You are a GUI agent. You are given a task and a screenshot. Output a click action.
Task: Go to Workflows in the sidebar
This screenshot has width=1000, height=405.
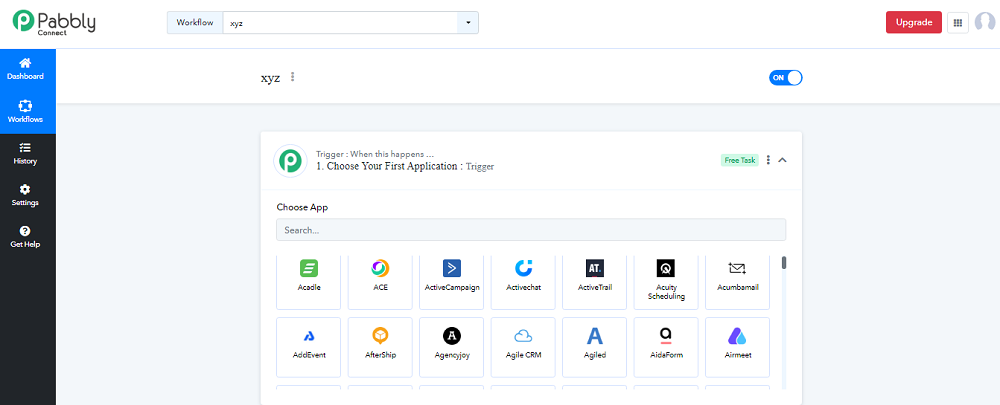(x=26, y=112)
